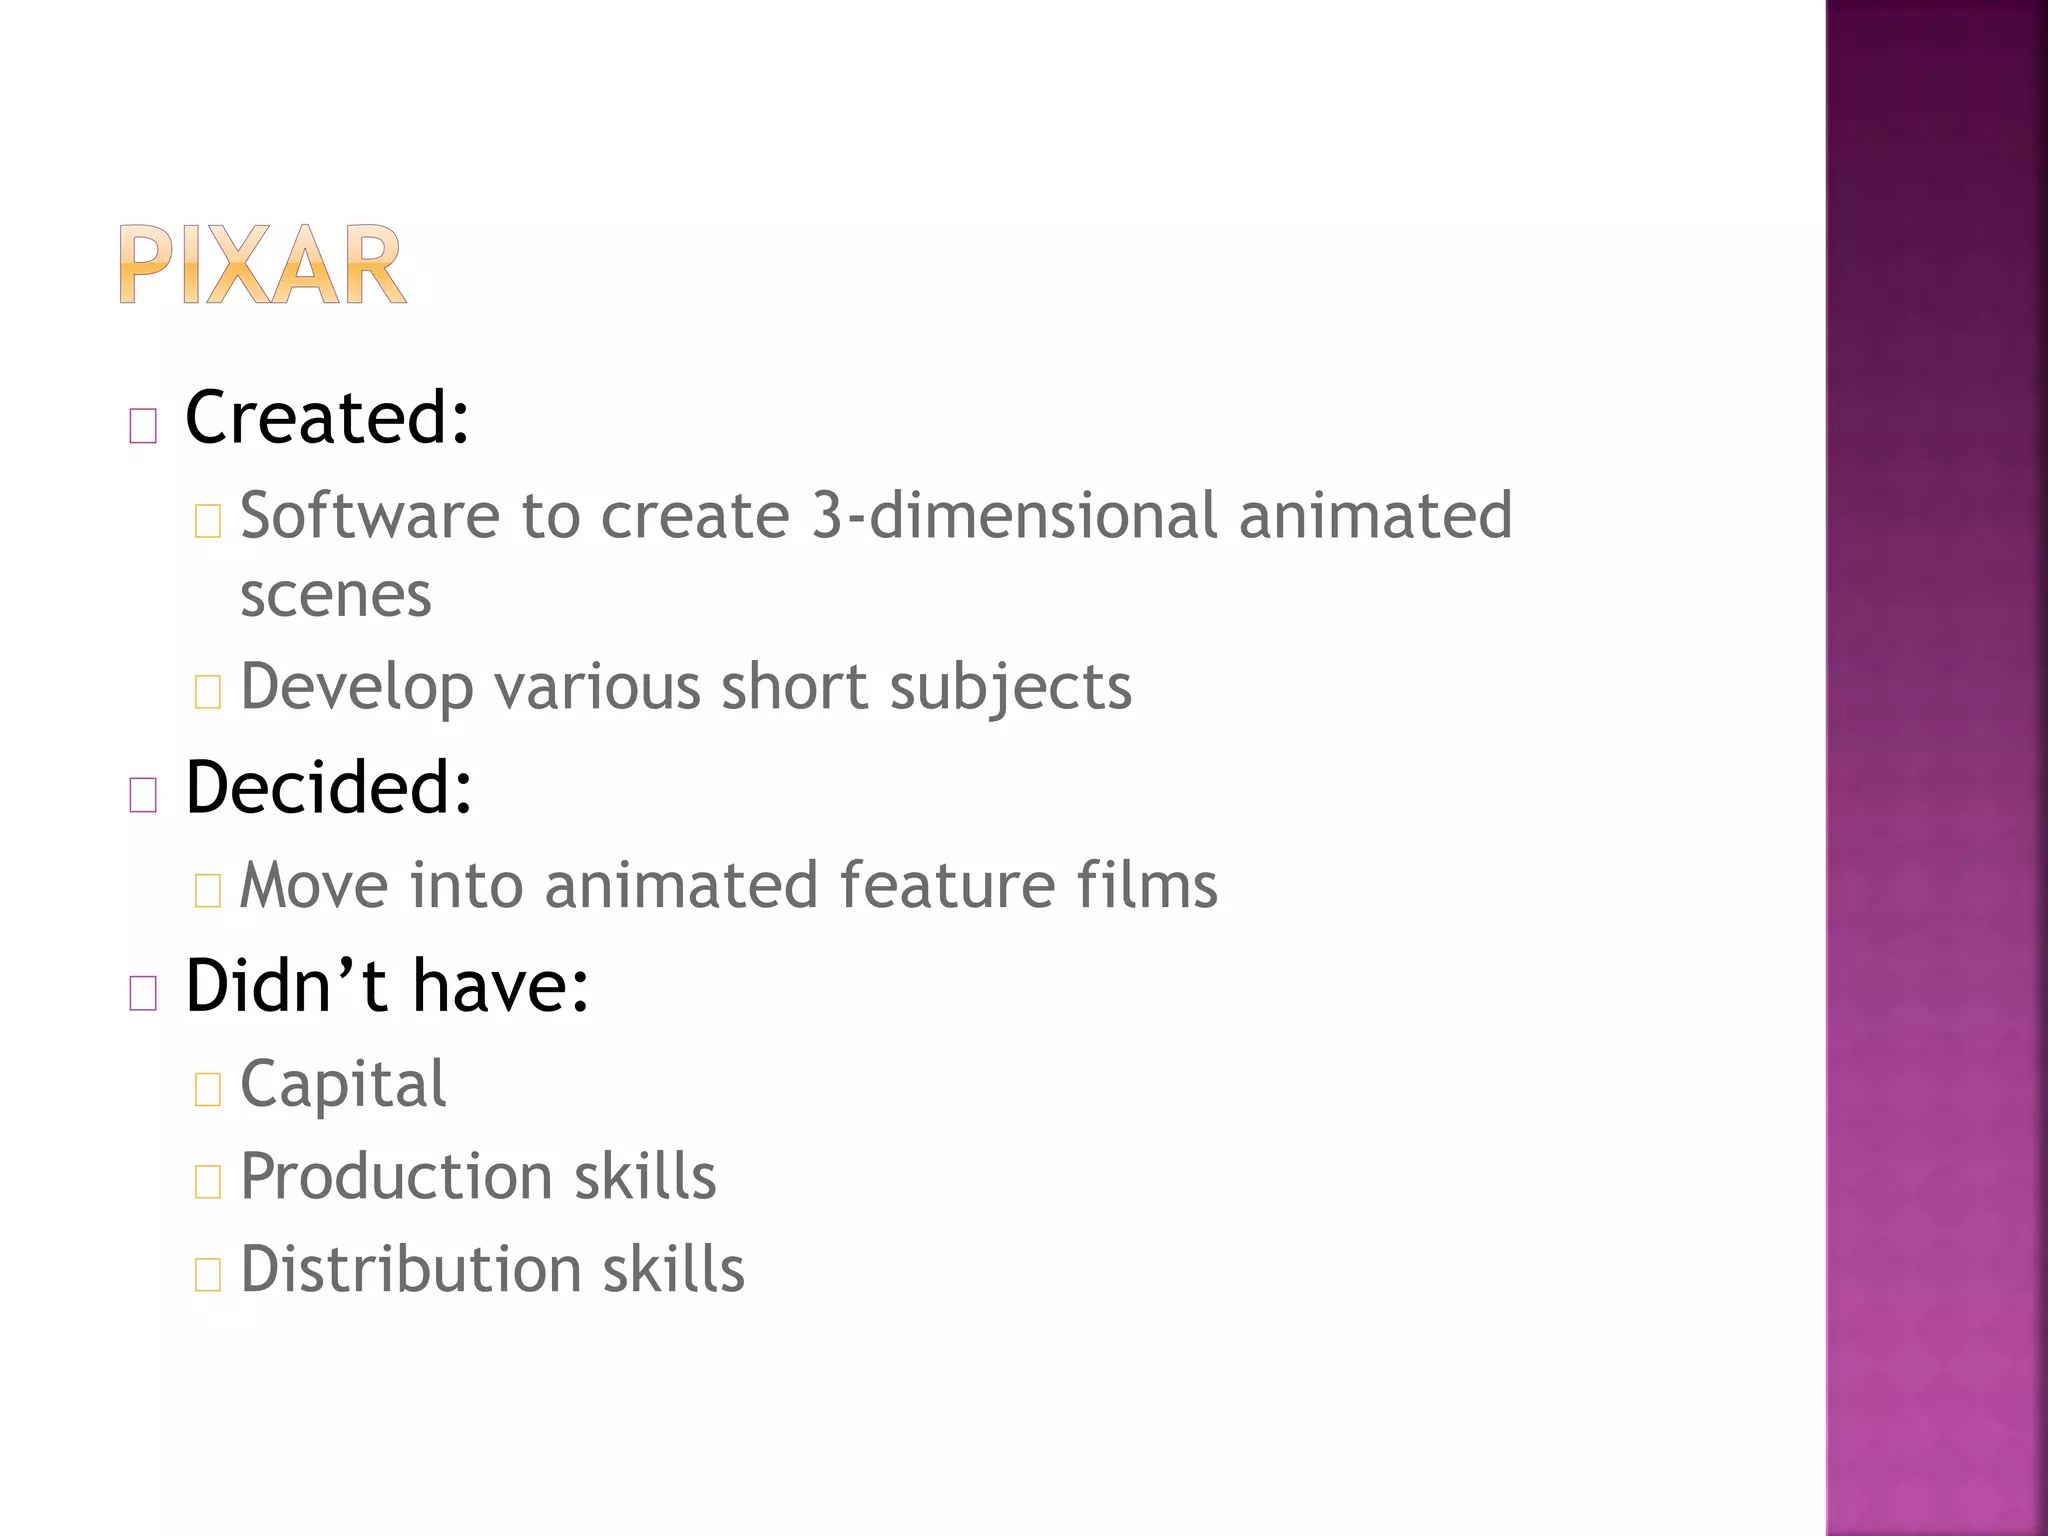
Task: Click the "Software to create 3-dimensional animated" line
Action: pos(875,516)
